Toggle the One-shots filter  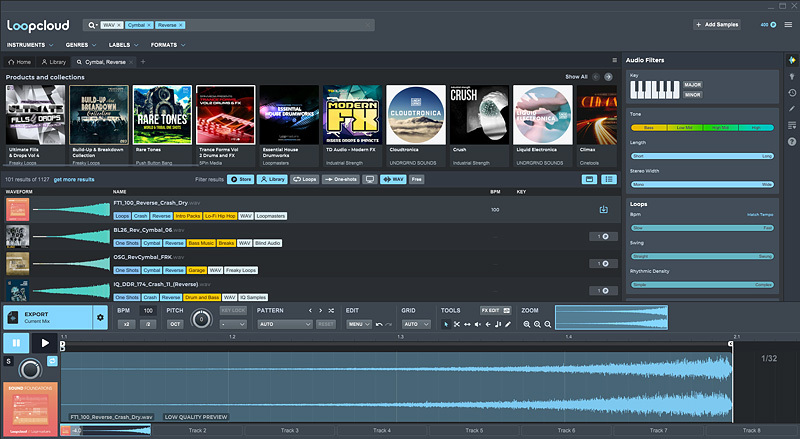[x=340, y=179]
